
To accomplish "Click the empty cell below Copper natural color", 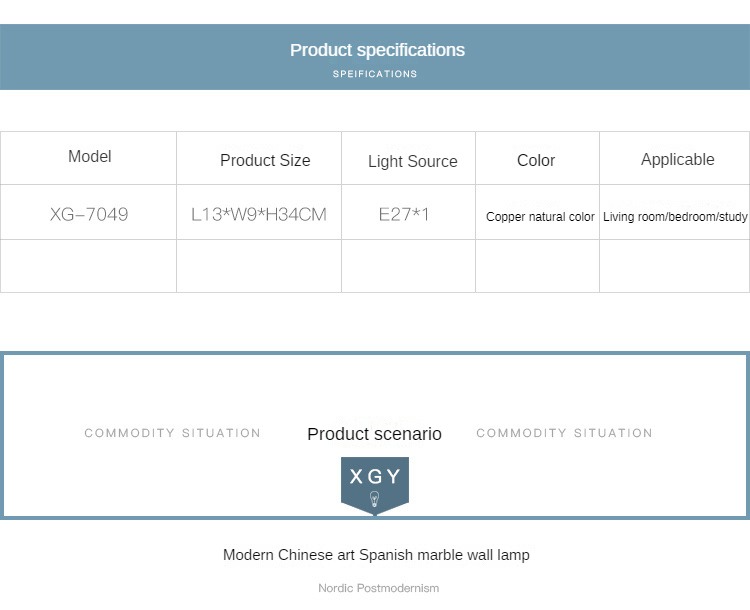I will tap(537, 266).
